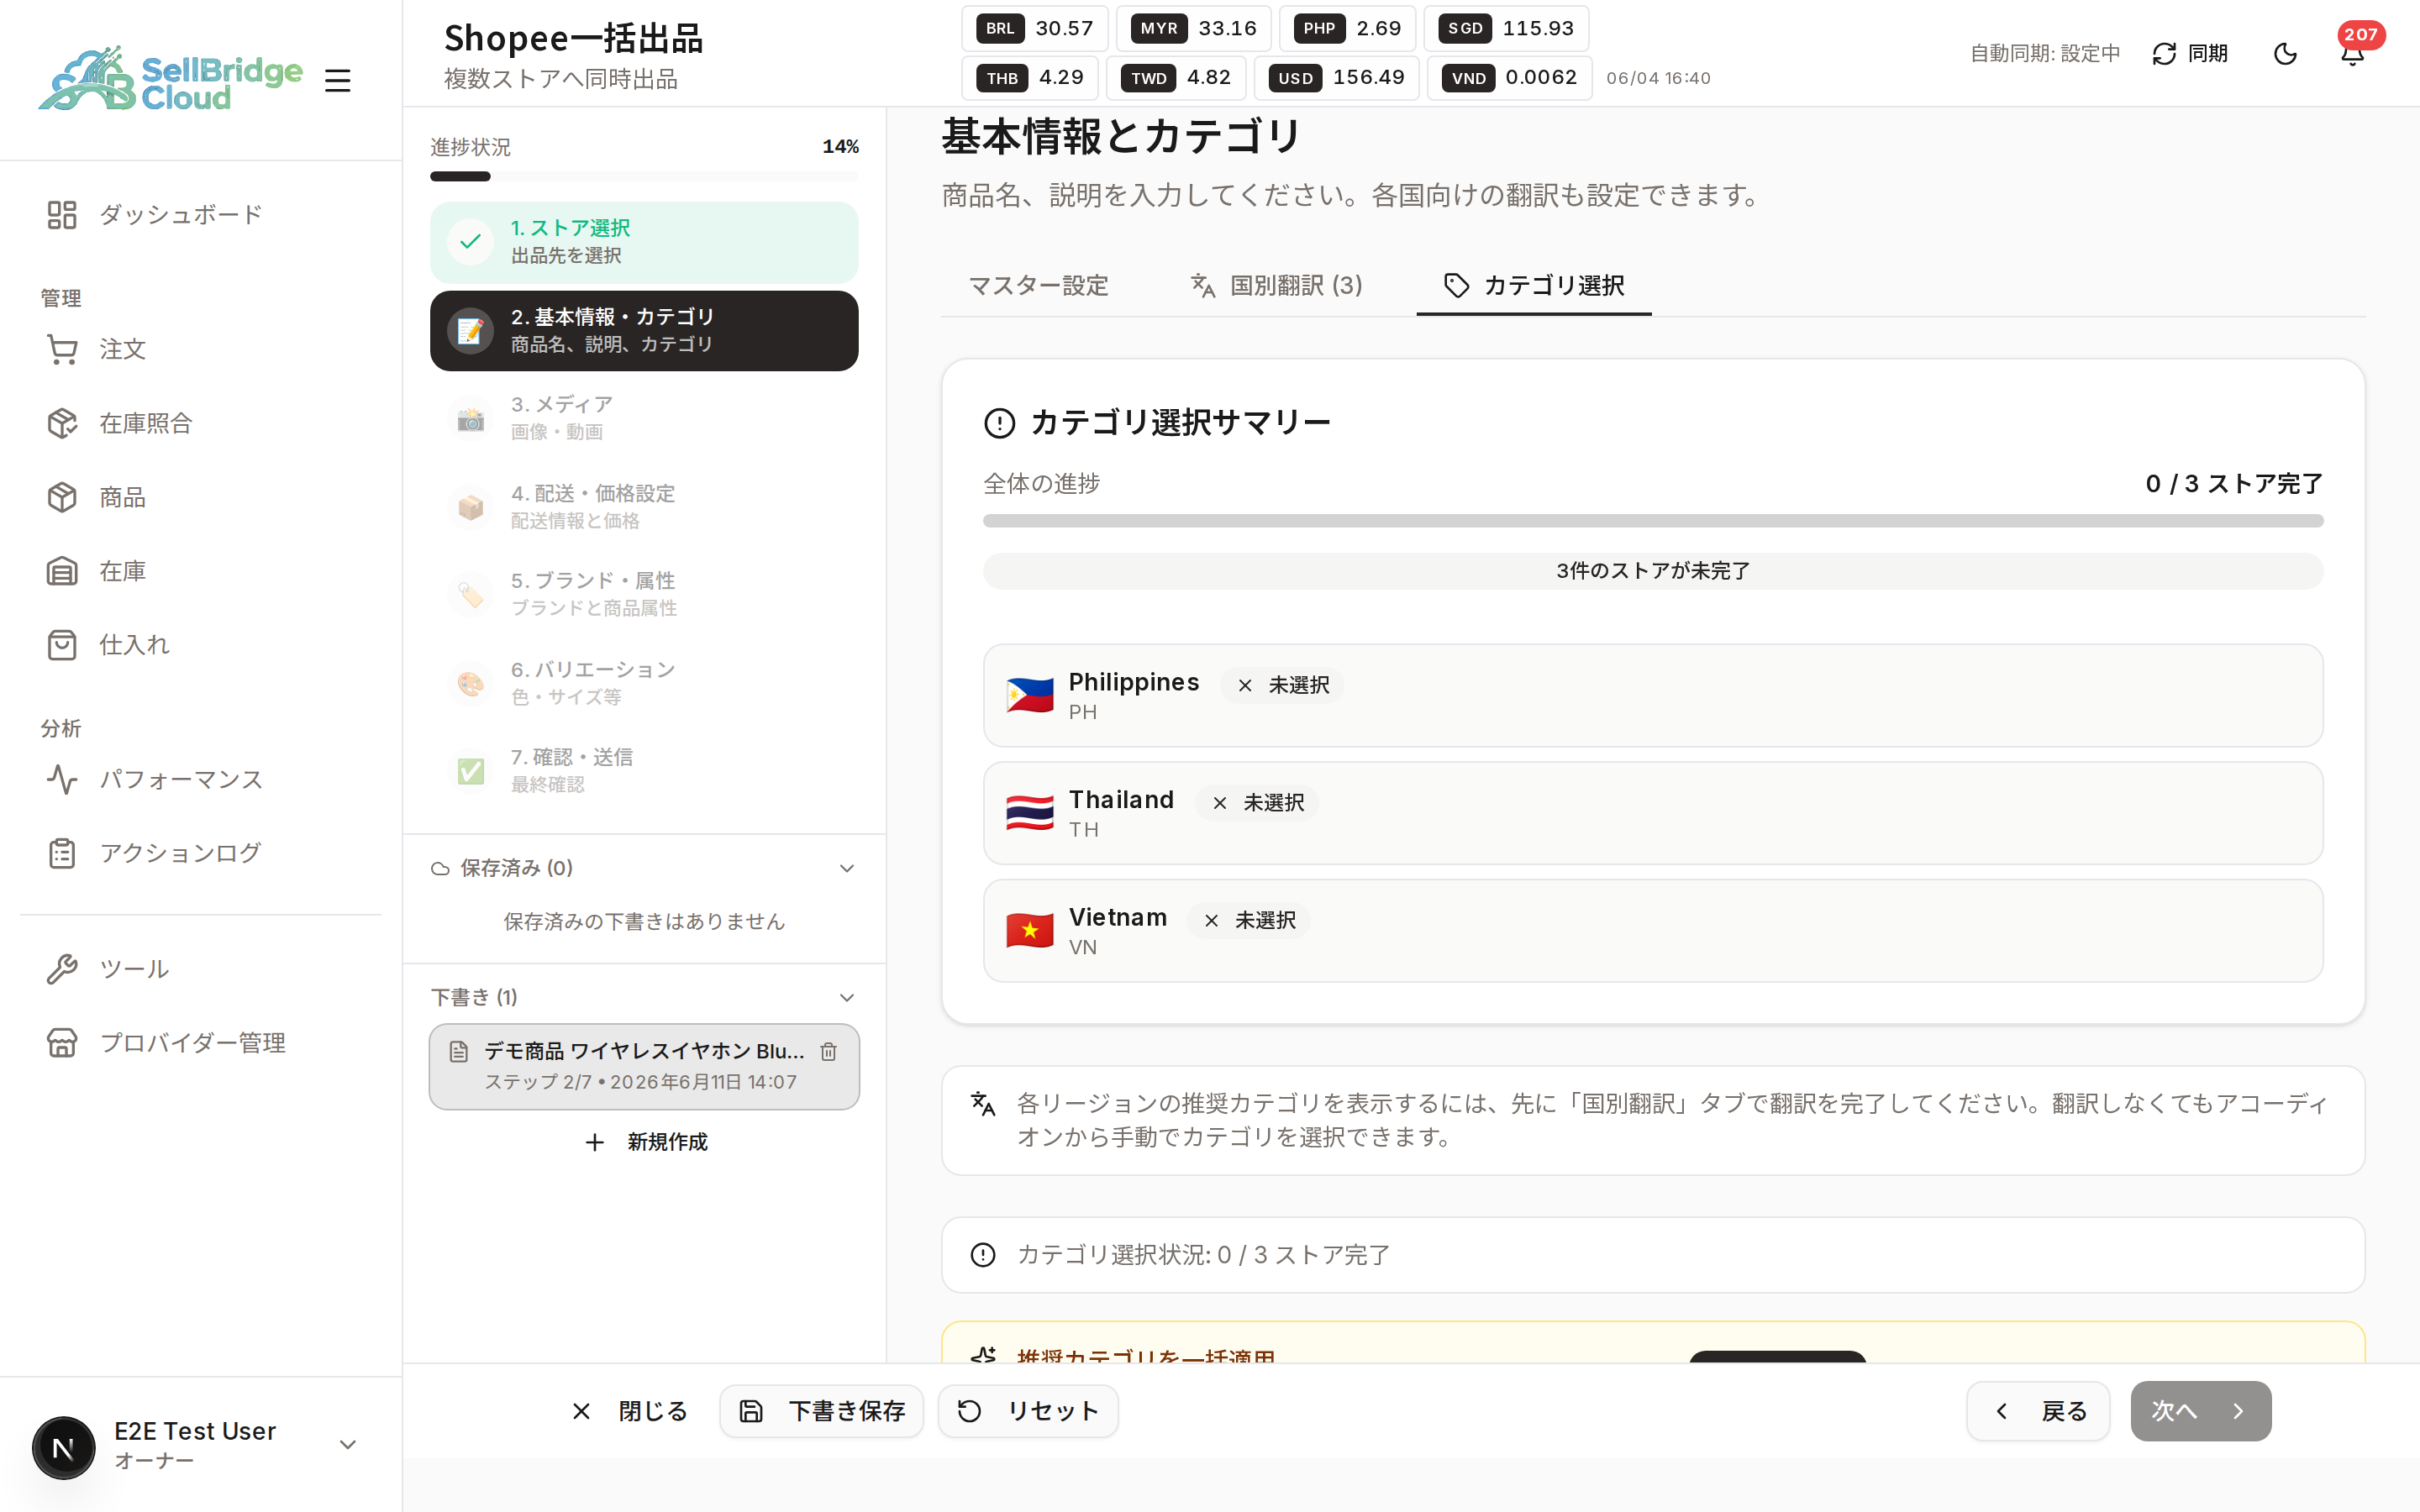The width and height of the screenshot is (2420, 1512).
Task: Click the E2E Test User avatar
Action: [63, 1447]
